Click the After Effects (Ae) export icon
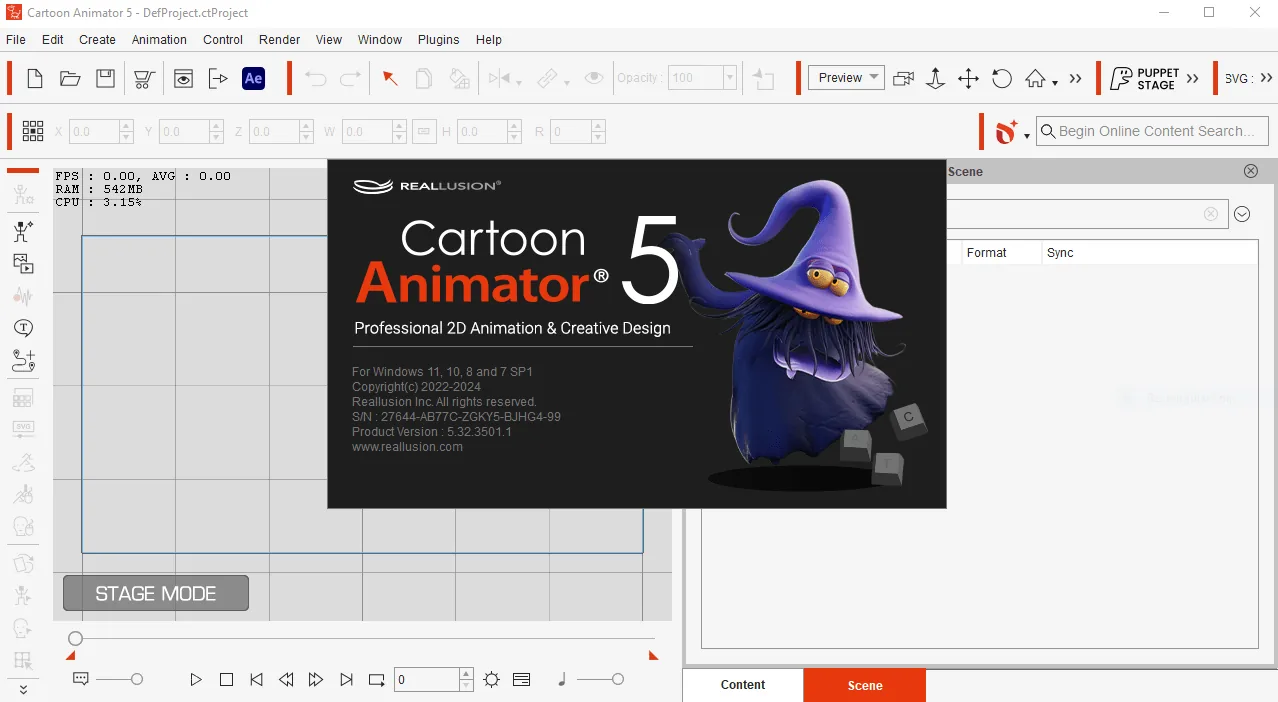Screen dimensions: 1278x702 click(x=254, y=78)
